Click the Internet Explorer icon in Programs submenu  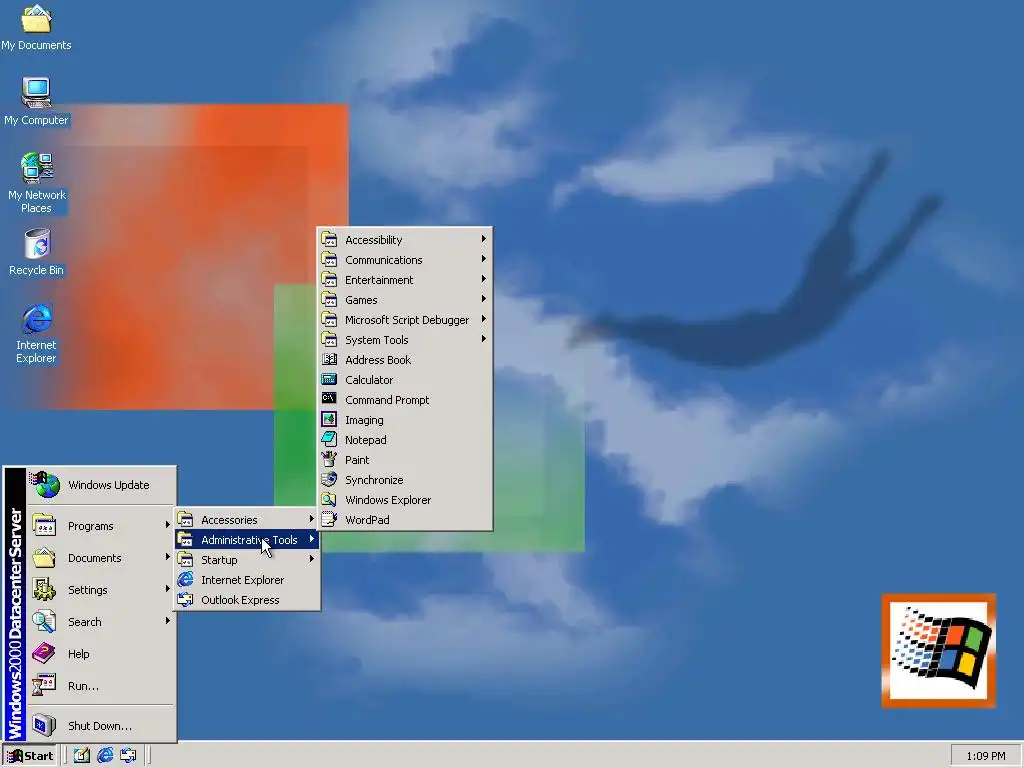click(x=185, y=579)
